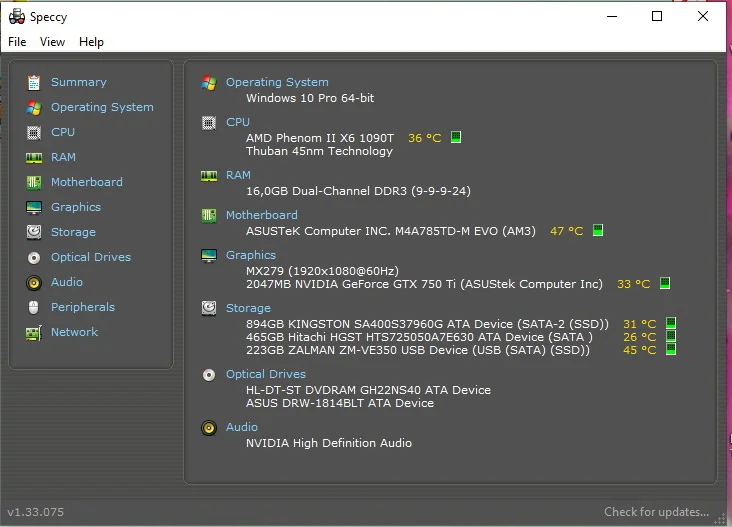Click the Operating System Windows flag sidebar icon

(x=34, y=108)
